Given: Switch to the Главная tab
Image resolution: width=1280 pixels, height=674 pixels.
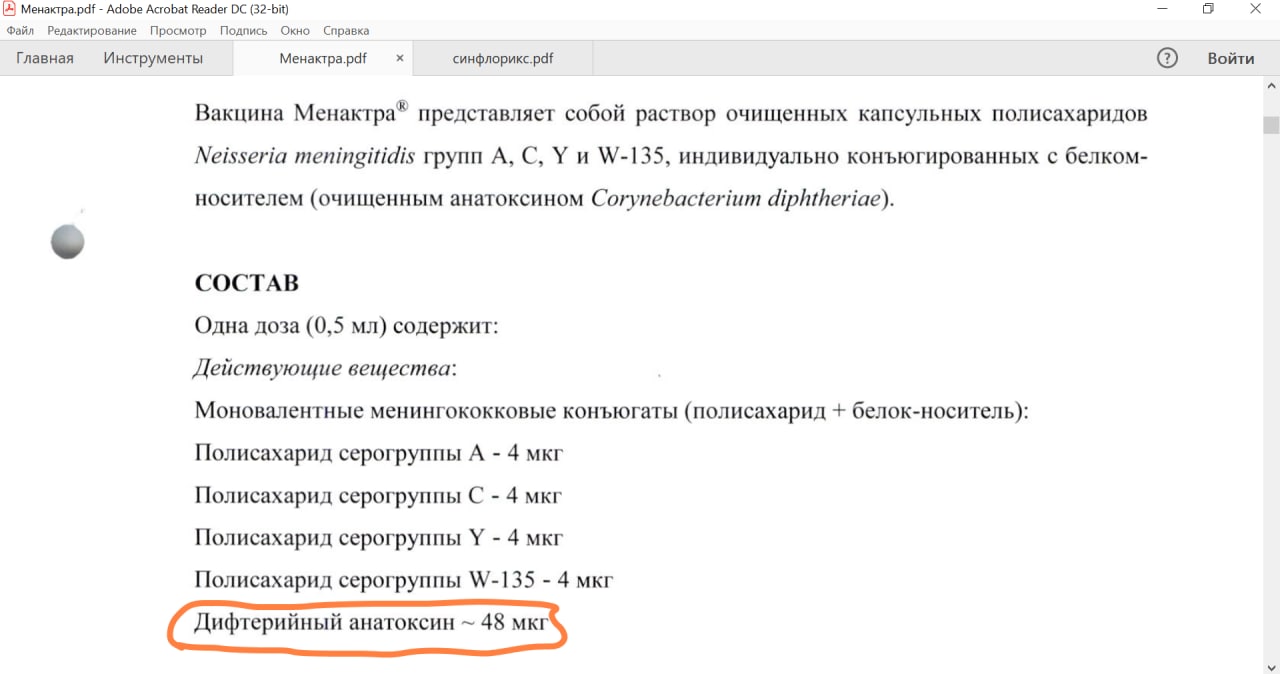Looking at the screenshot, I should 45,58.
